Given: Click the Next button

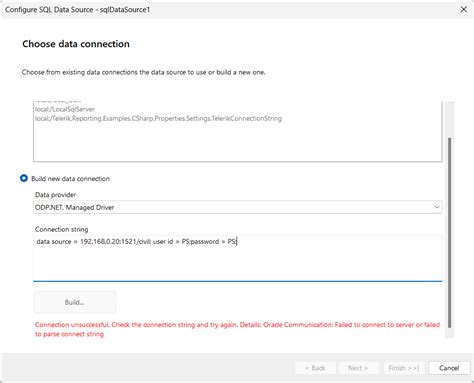Looking at the screenshot, I should pos(358,368).
